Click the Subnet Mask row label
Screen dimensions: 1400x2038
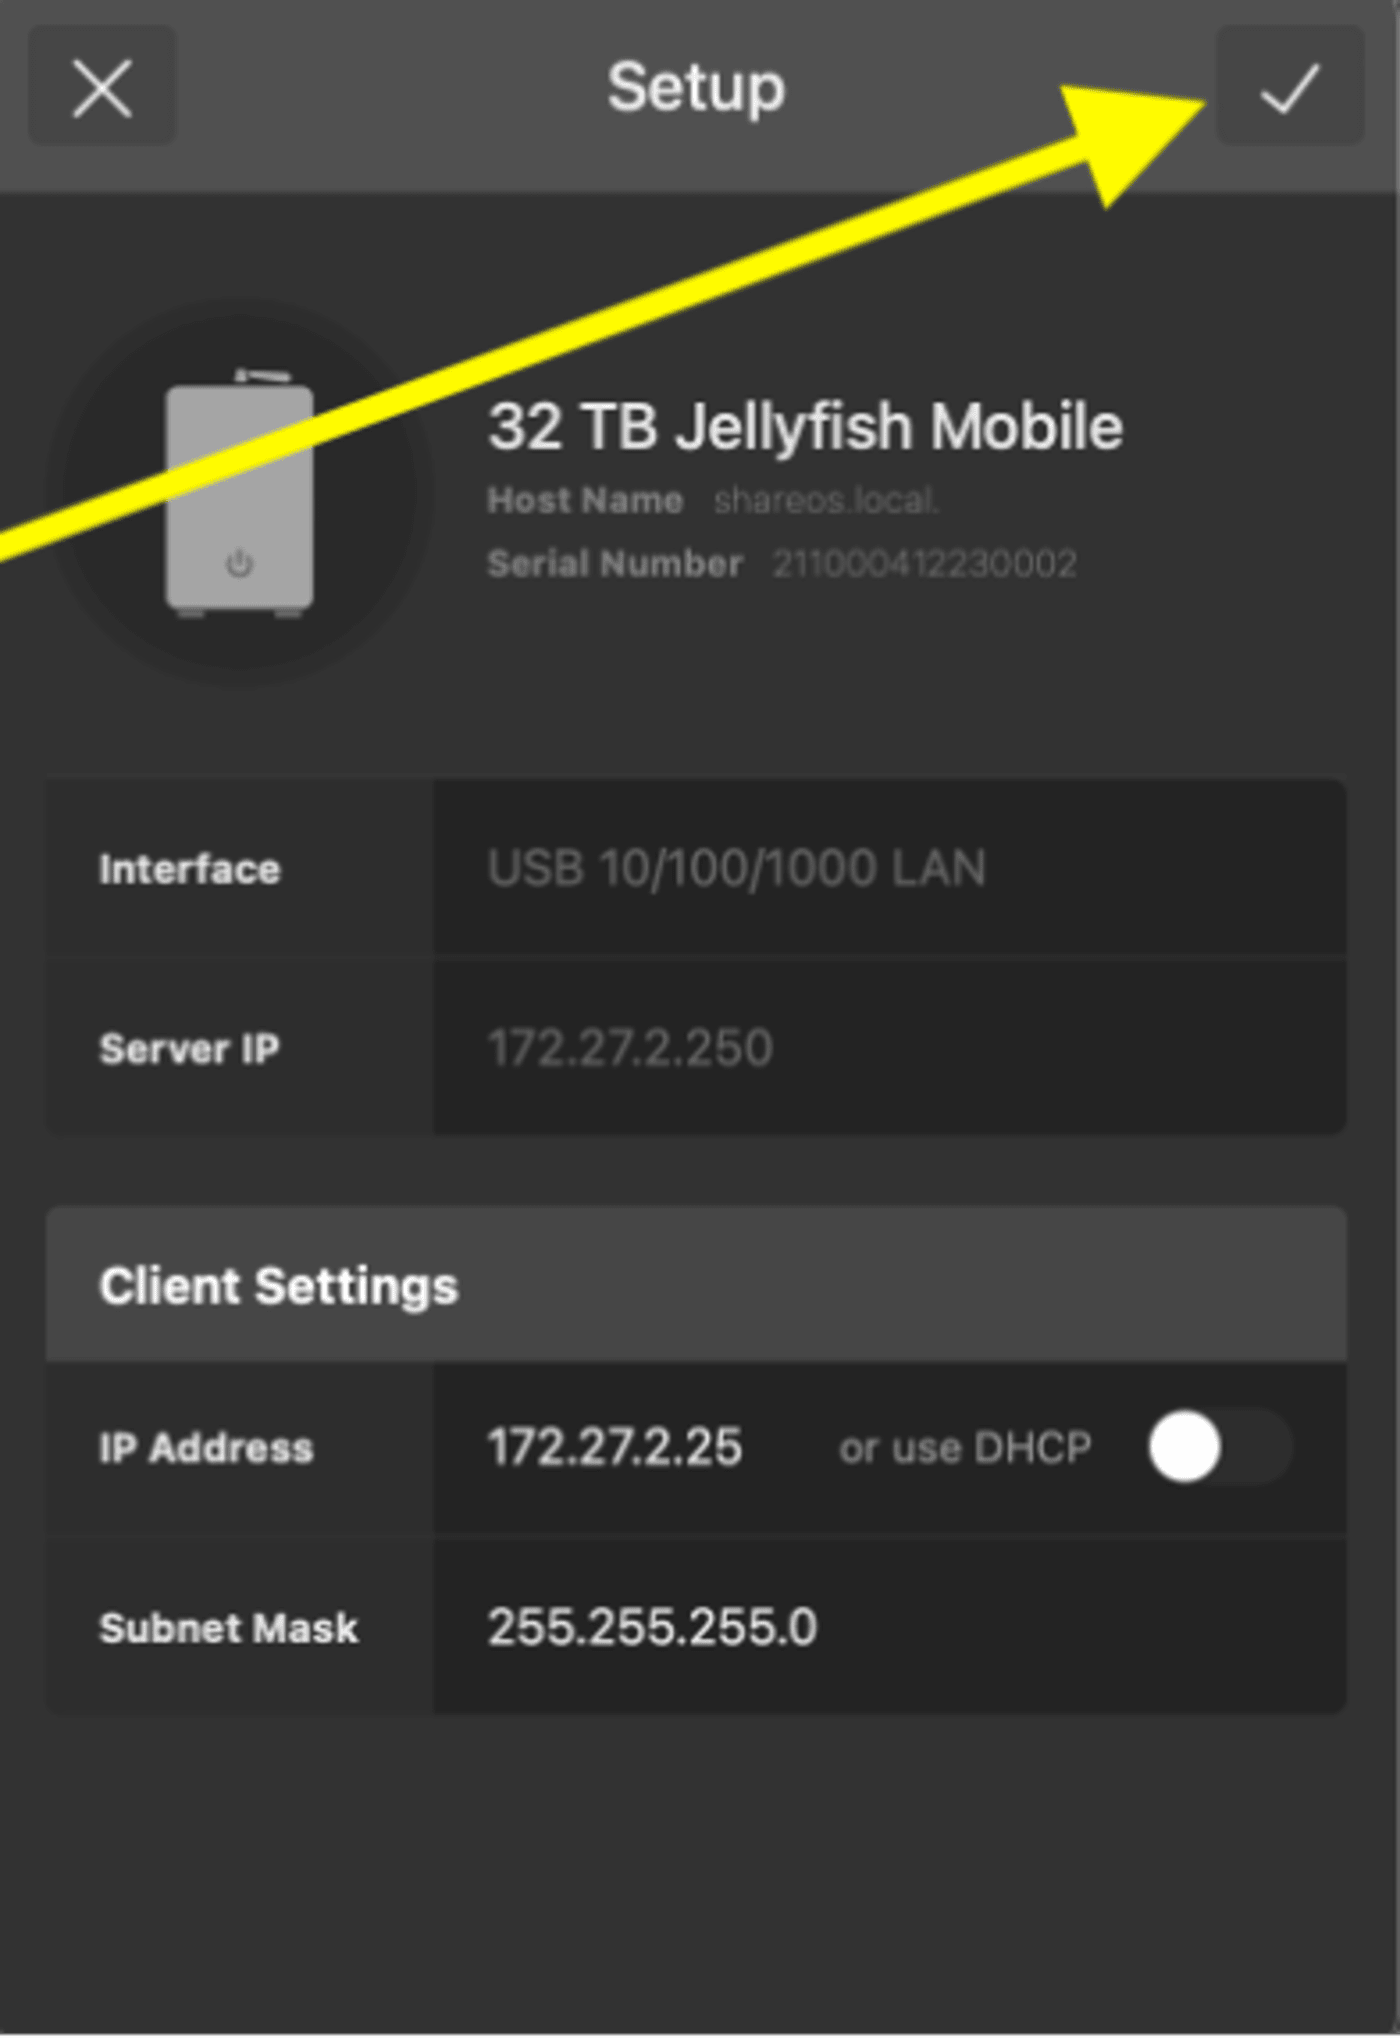(228, 1628)
